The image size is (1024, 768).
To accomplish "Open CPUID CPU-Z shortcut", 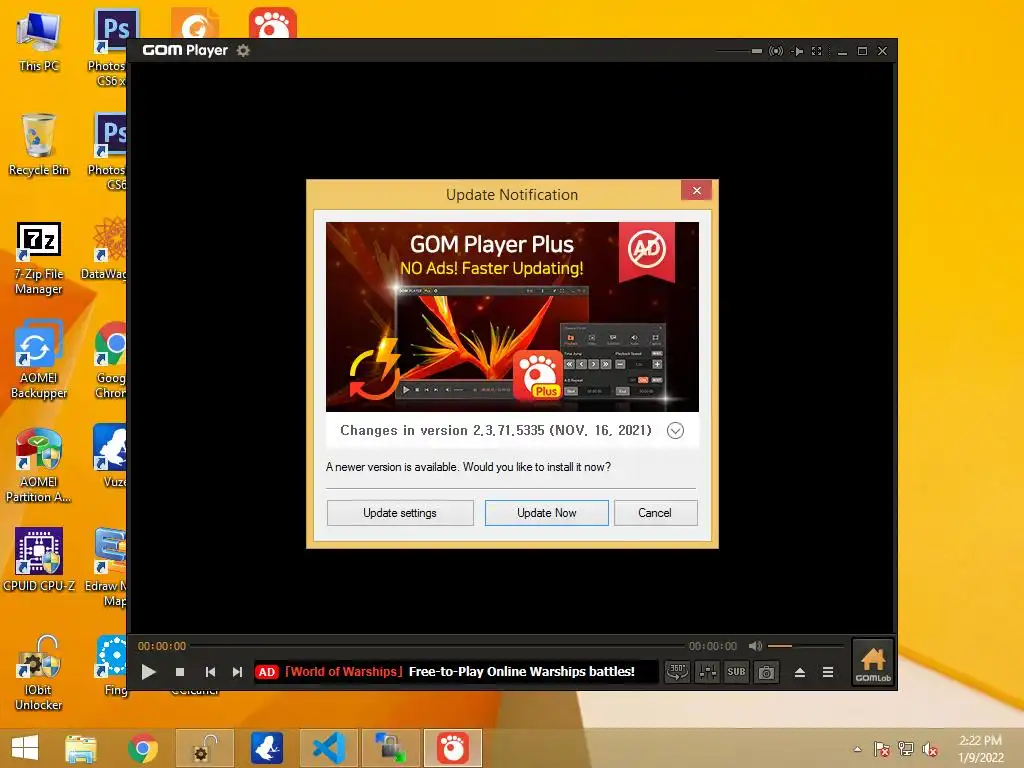I will [x=39, y=560].
